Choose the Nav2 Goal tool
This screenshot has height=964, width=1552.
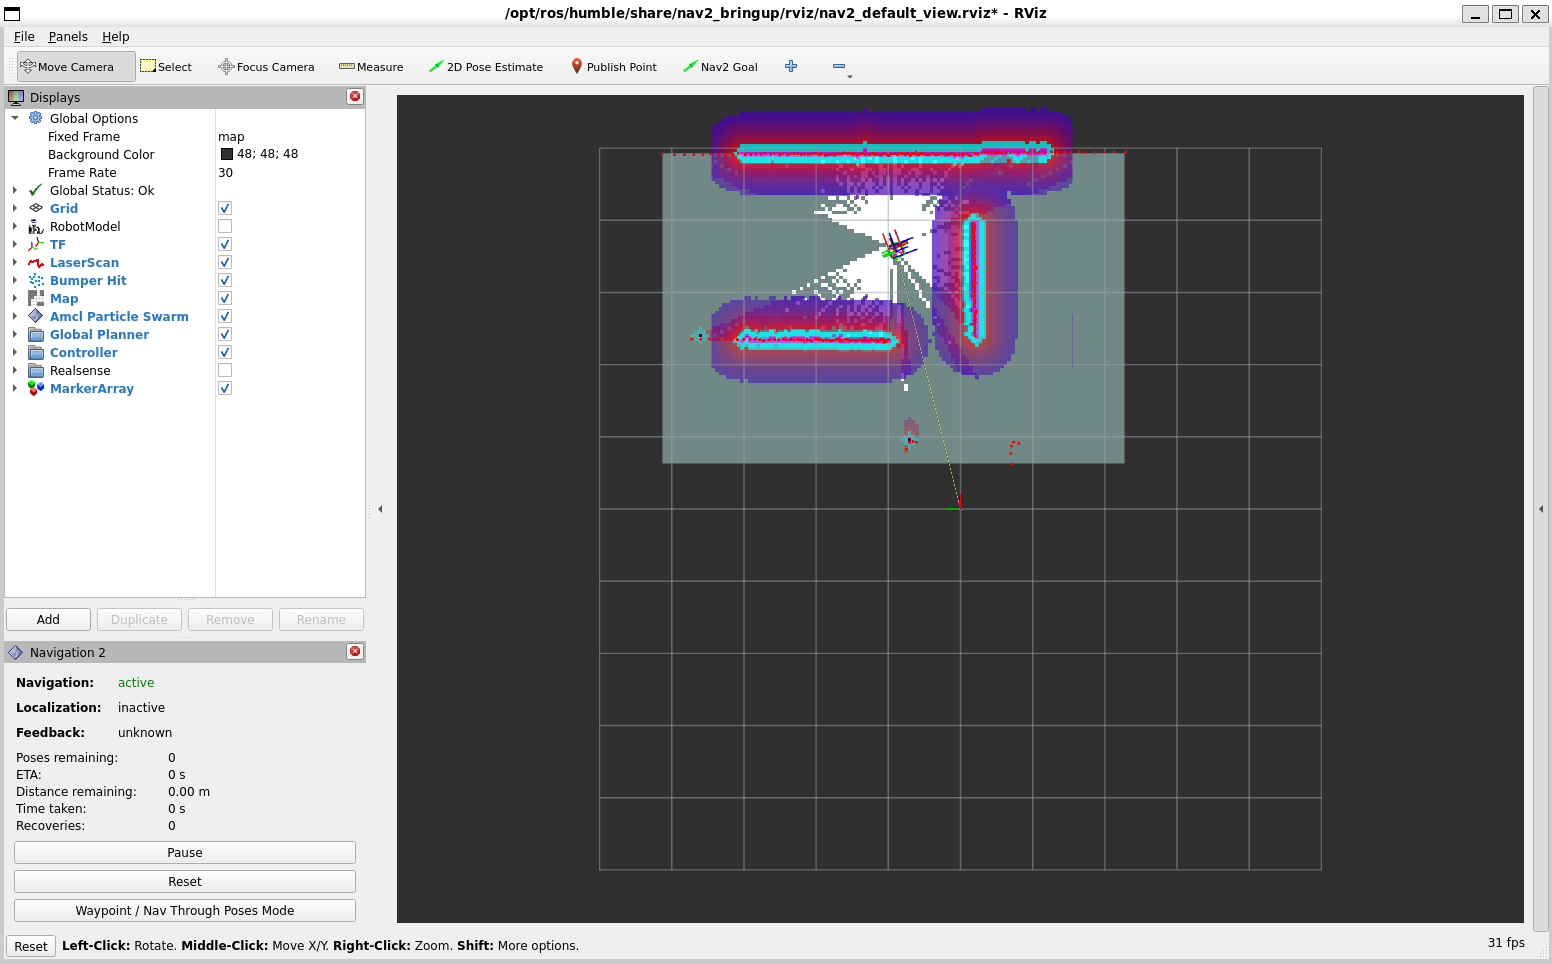(x=720, y=67)
